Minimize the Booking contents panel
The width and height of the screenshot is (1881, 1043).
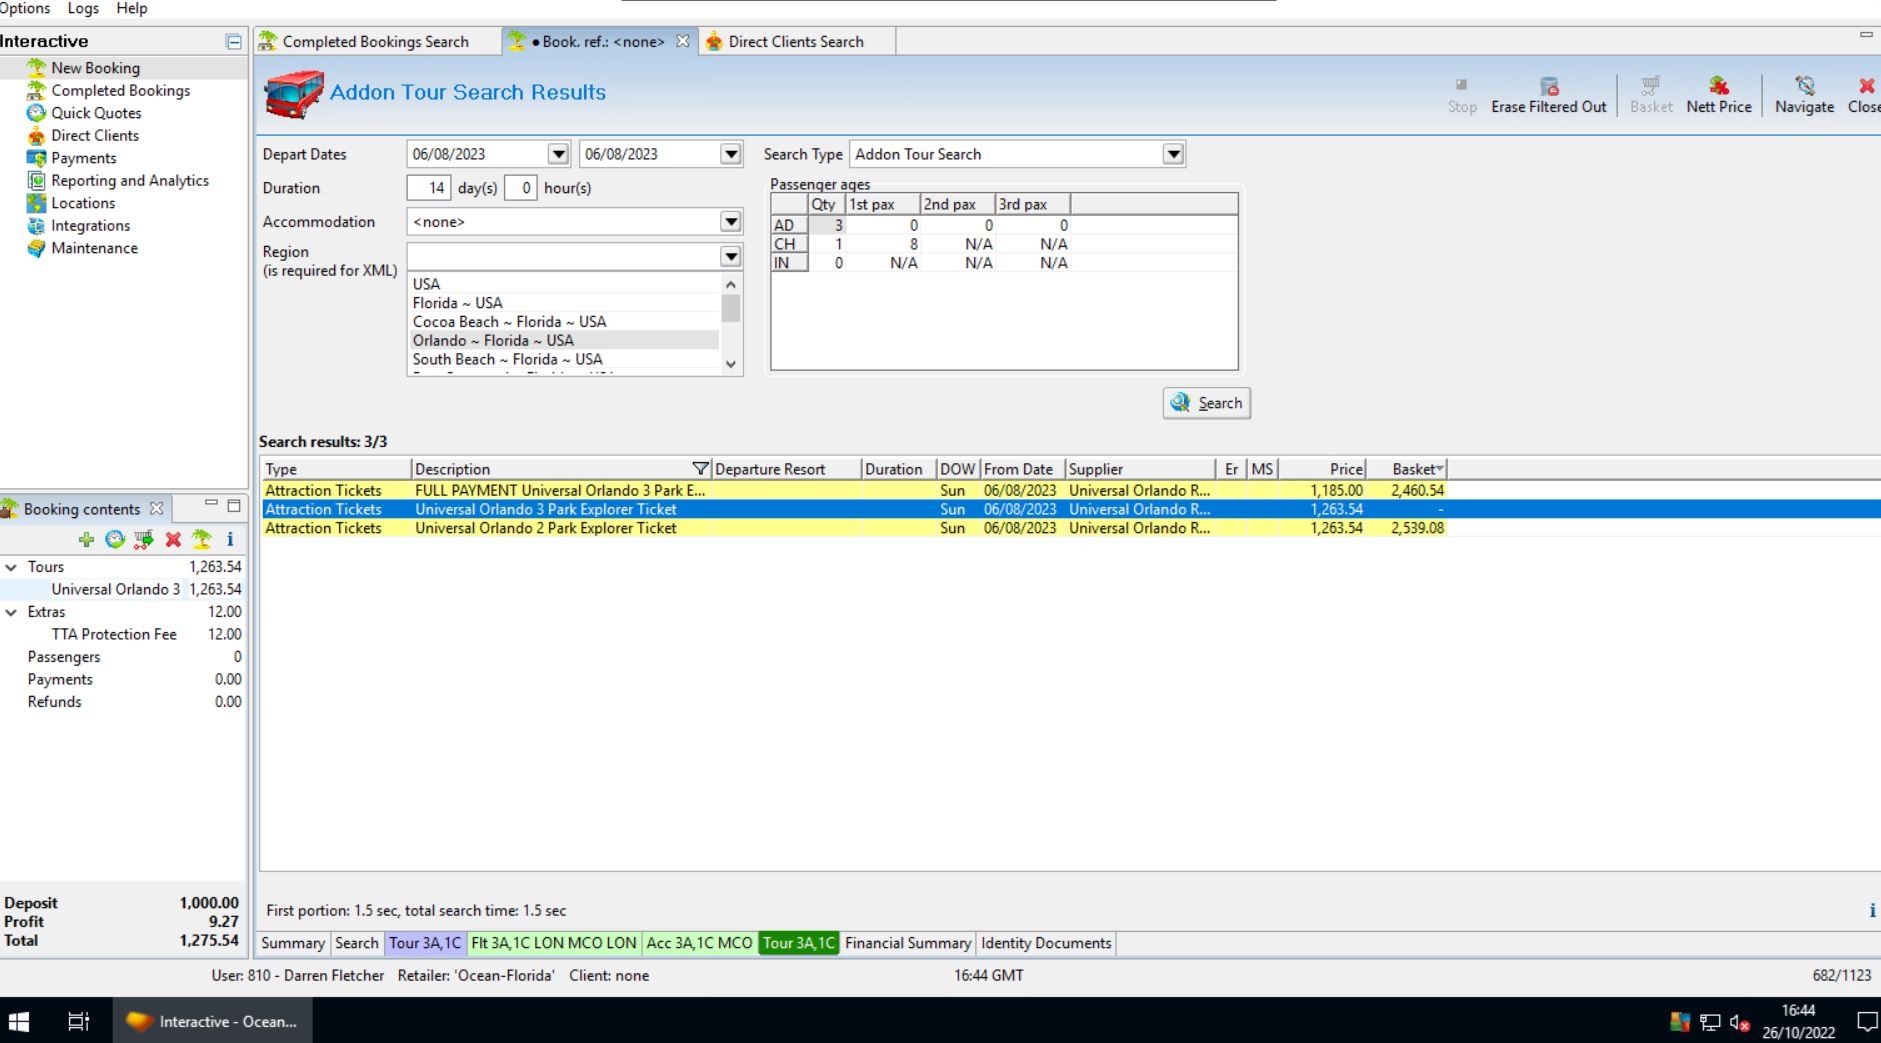click(x=211, y=503)
